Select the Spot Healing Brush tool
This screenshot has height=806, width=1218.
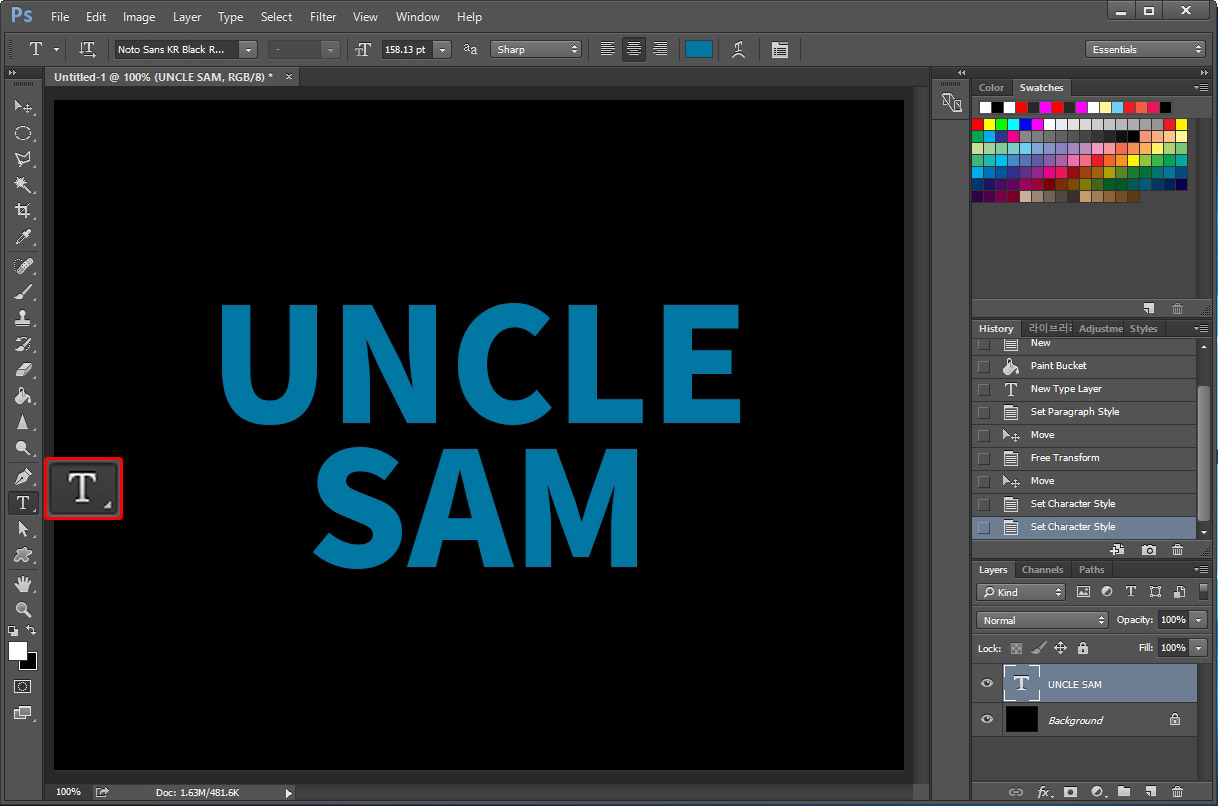tap(22, 266)
